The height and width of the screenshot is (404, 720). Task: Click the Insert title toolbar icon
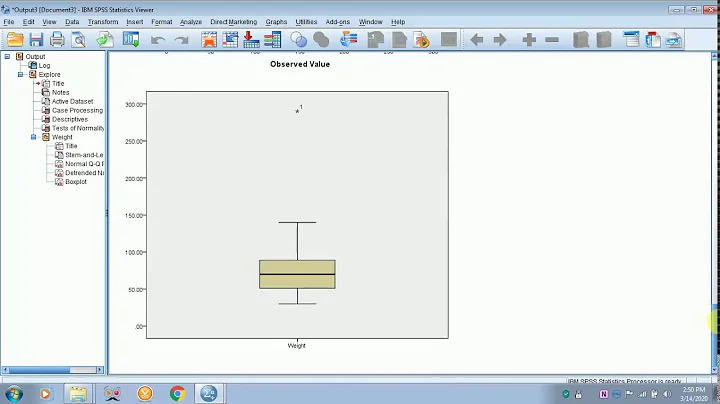point(652,40)
